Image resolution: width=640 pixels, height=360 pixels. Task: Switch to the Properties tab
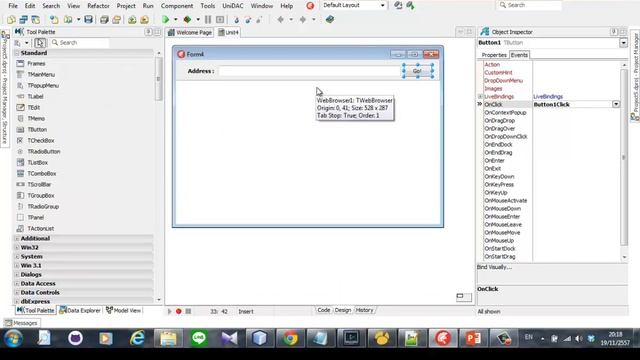[x=493, y=55]
